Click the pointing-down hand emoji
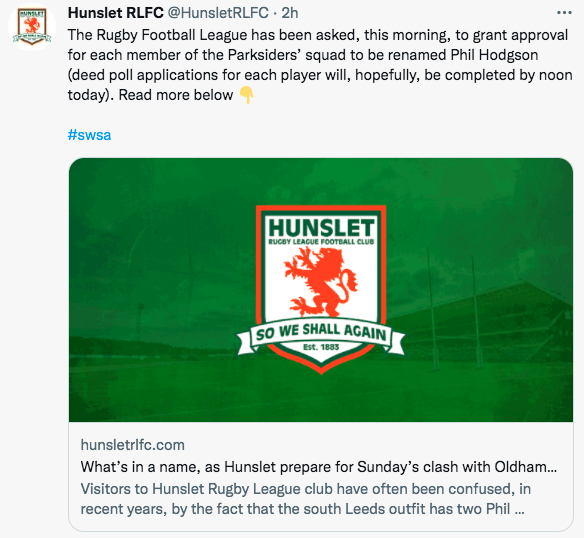This screenshot has width=584, height=538. click(246, 95)
